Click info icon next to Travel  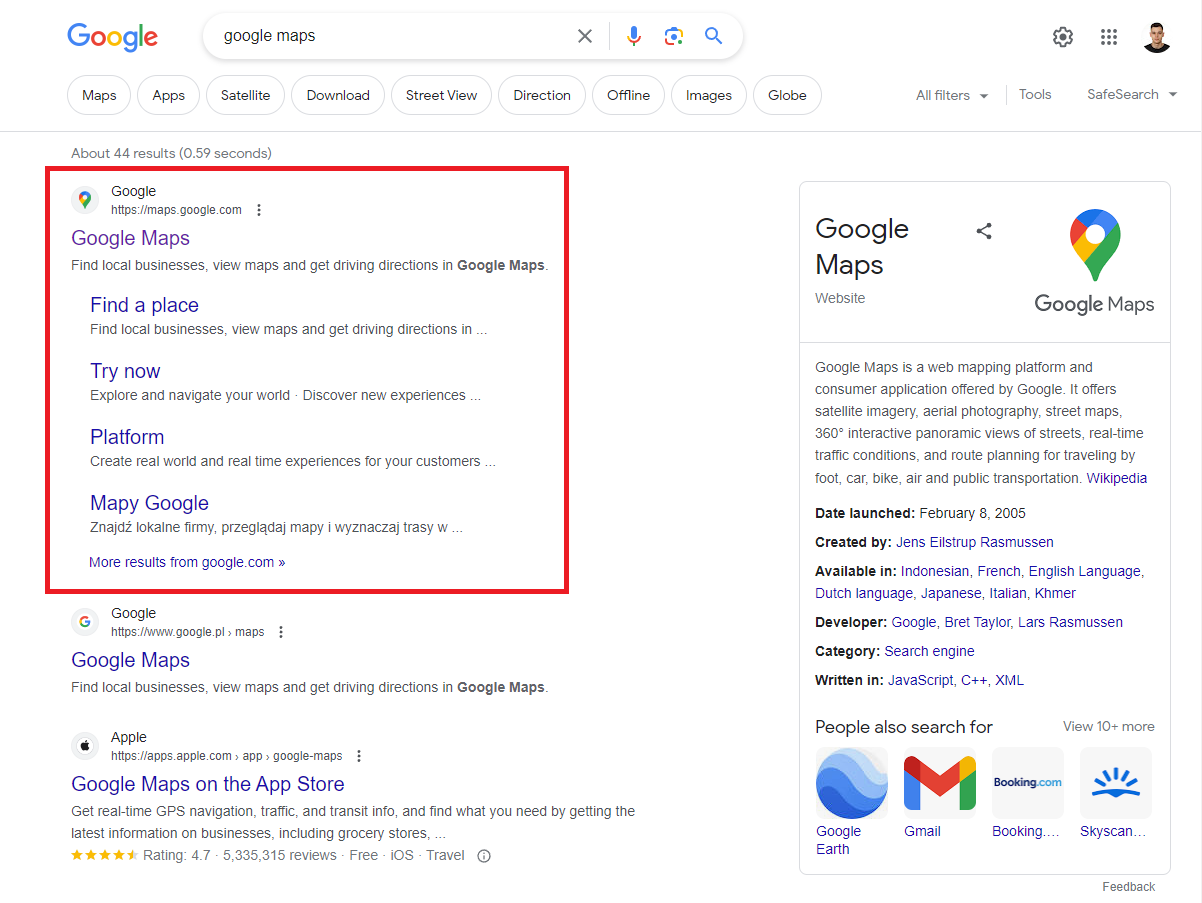click(x=484, y=856)
